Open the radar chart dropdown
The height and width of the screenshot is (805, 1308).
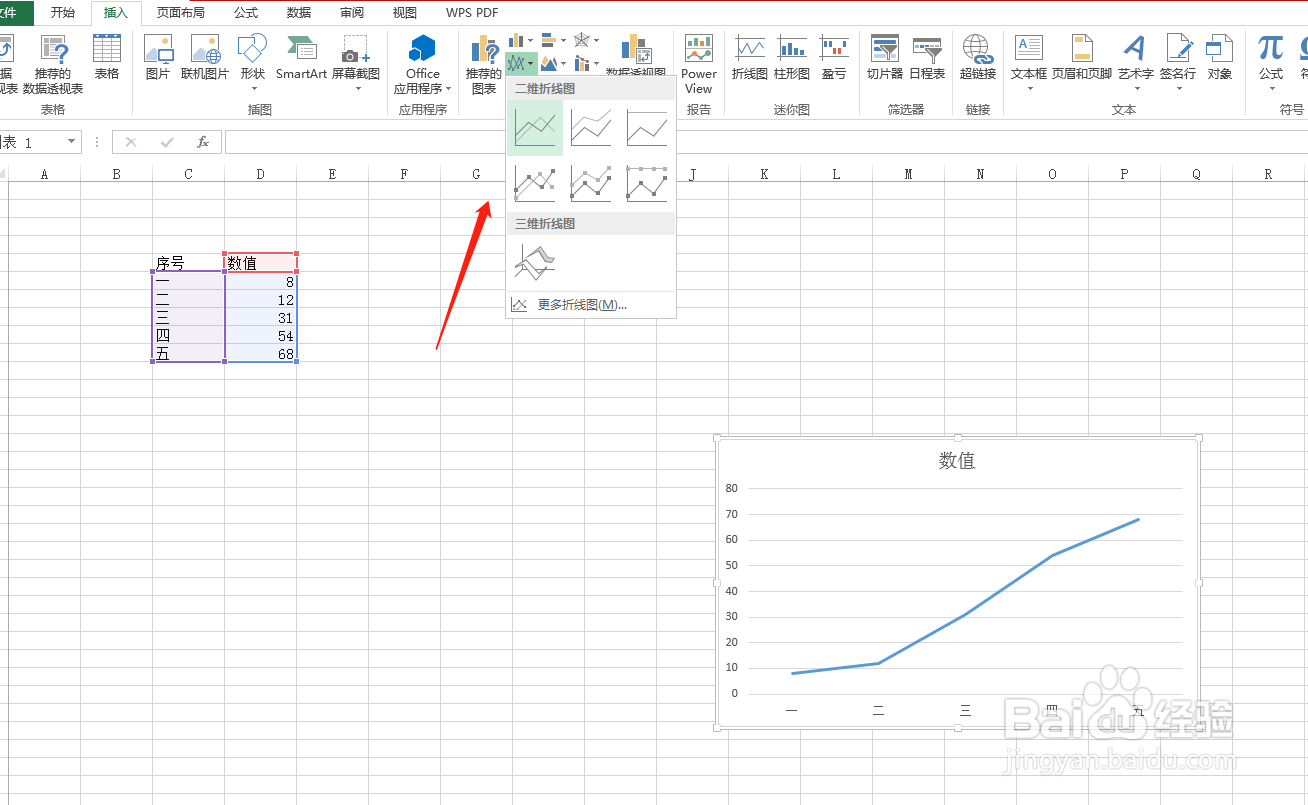pyautogui.click(x=587, y=40)
